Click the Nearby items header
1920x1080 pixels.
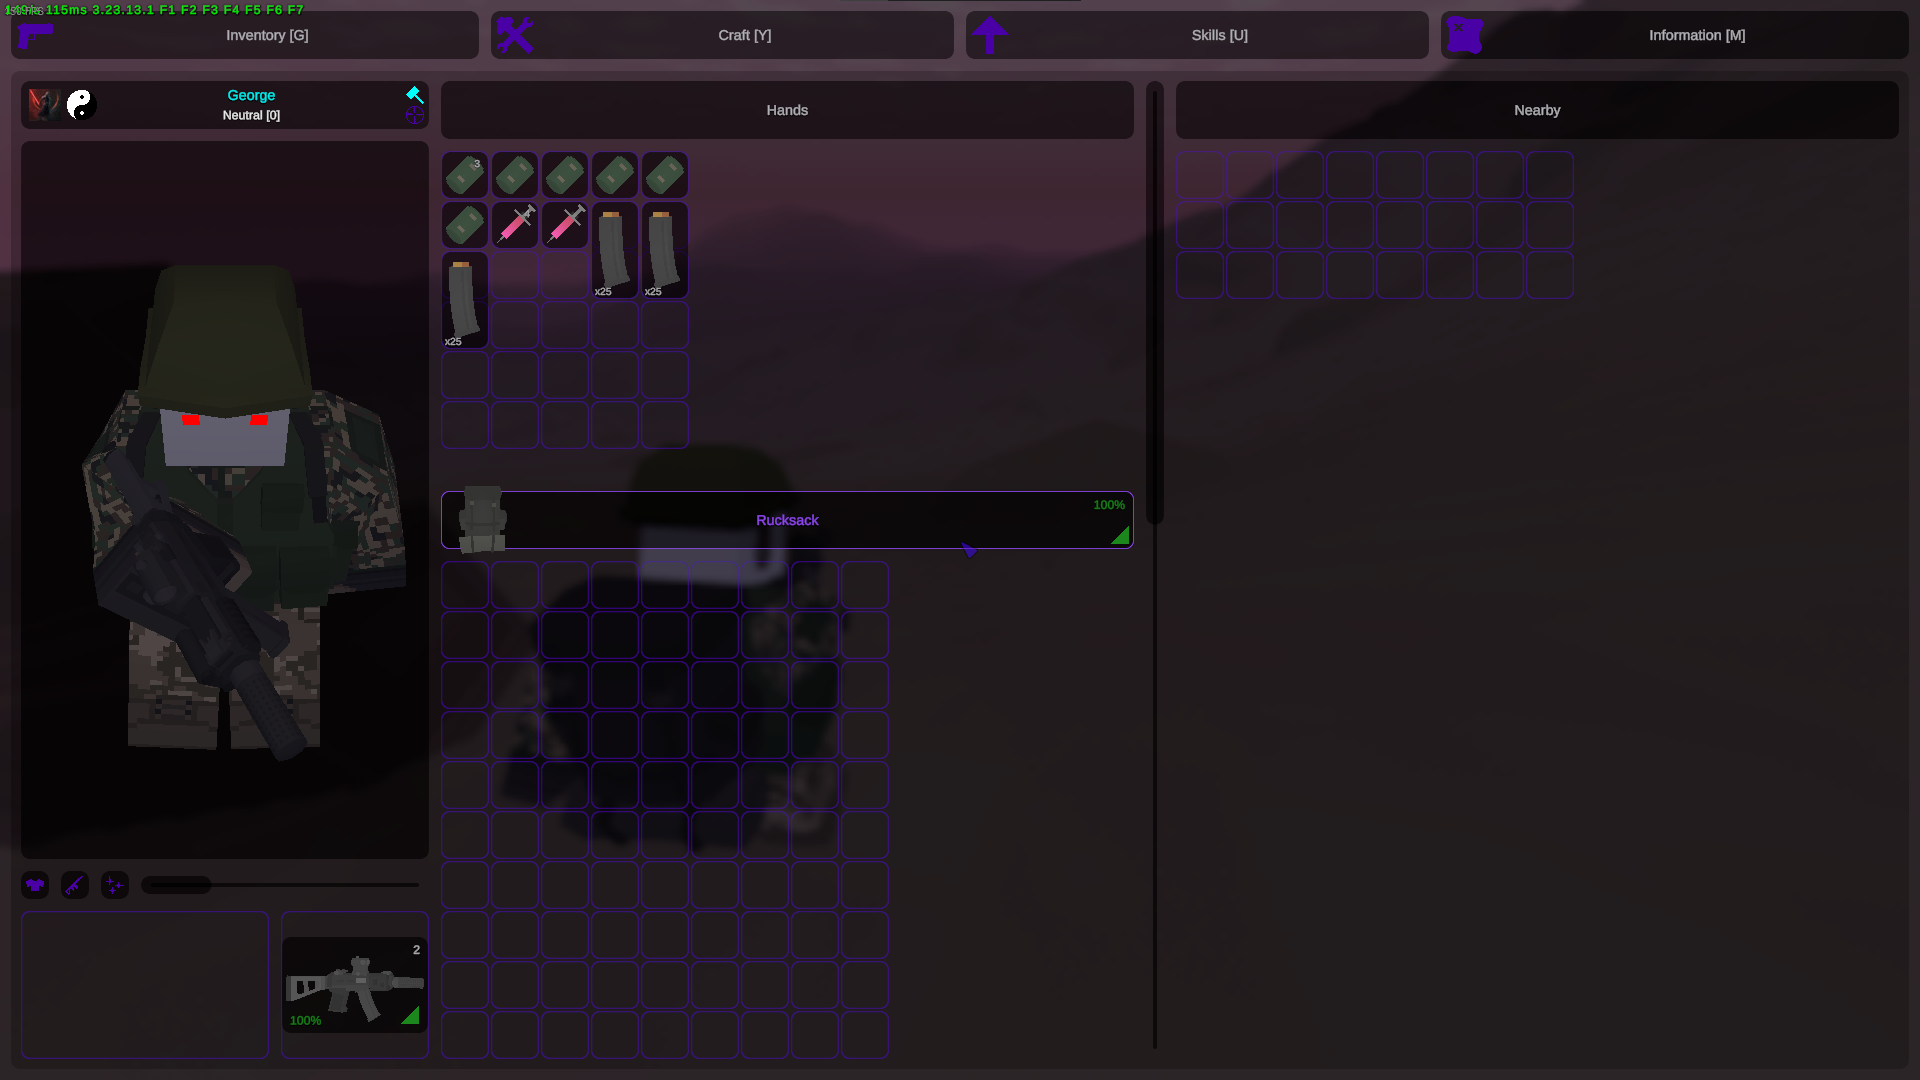point(1537,110)
